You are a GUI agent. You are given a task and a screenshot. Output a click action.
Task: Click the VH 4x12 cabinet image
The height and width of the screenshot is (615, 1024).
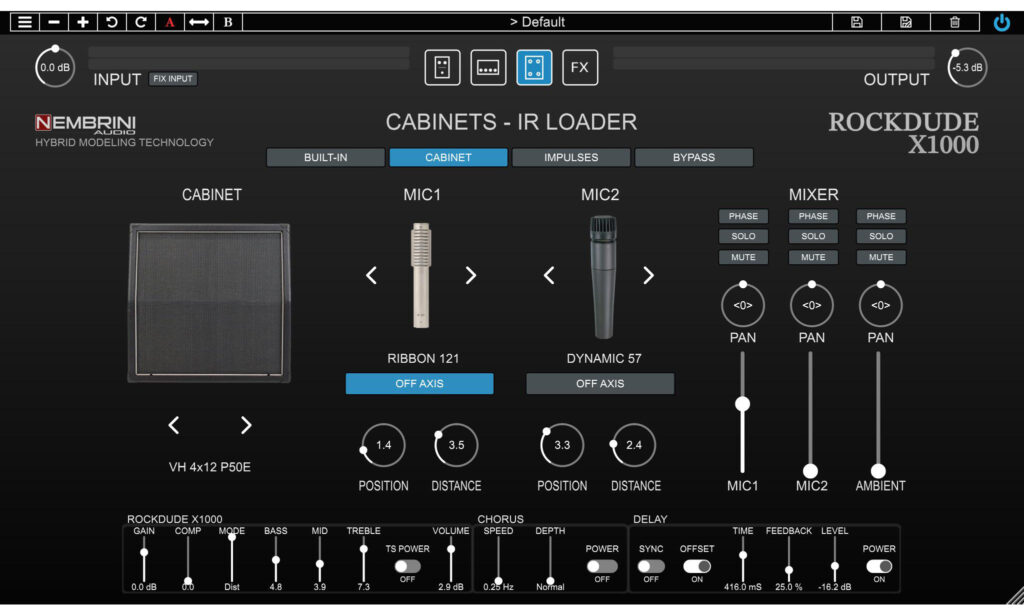[x=209, y=303]
